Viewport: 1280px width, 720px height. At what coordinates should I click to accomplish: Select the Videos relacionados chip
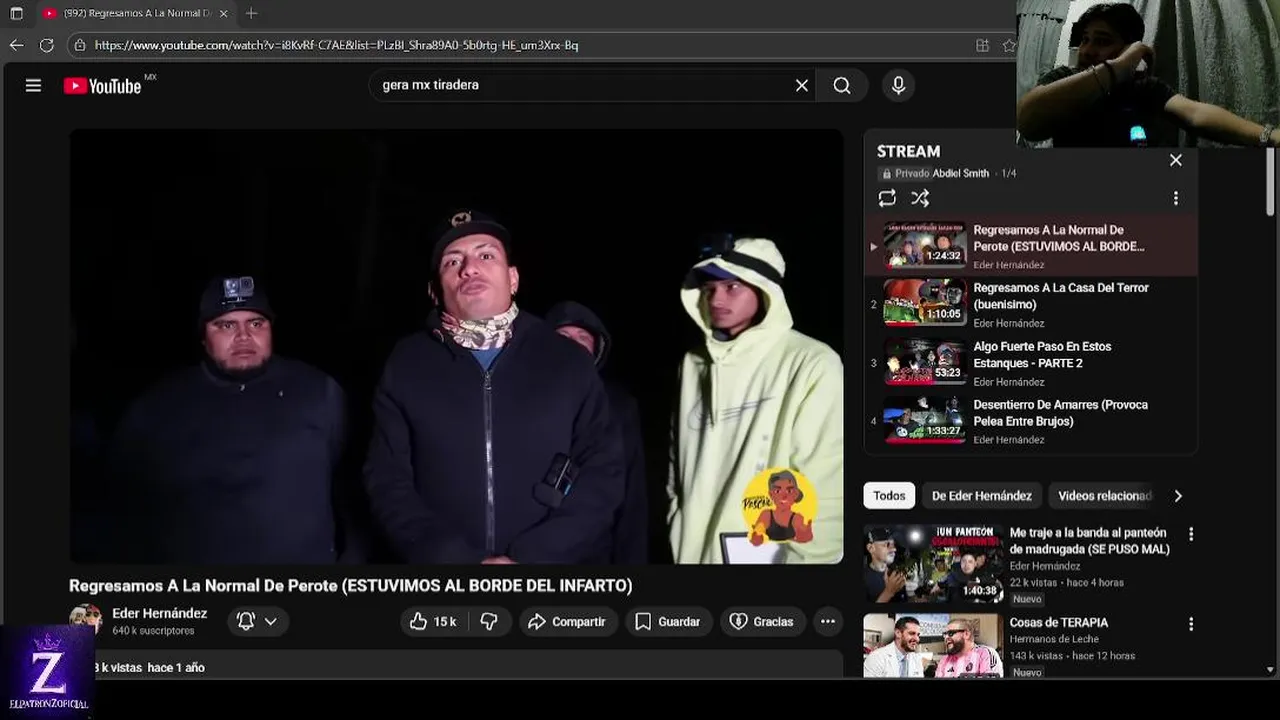1104,495
